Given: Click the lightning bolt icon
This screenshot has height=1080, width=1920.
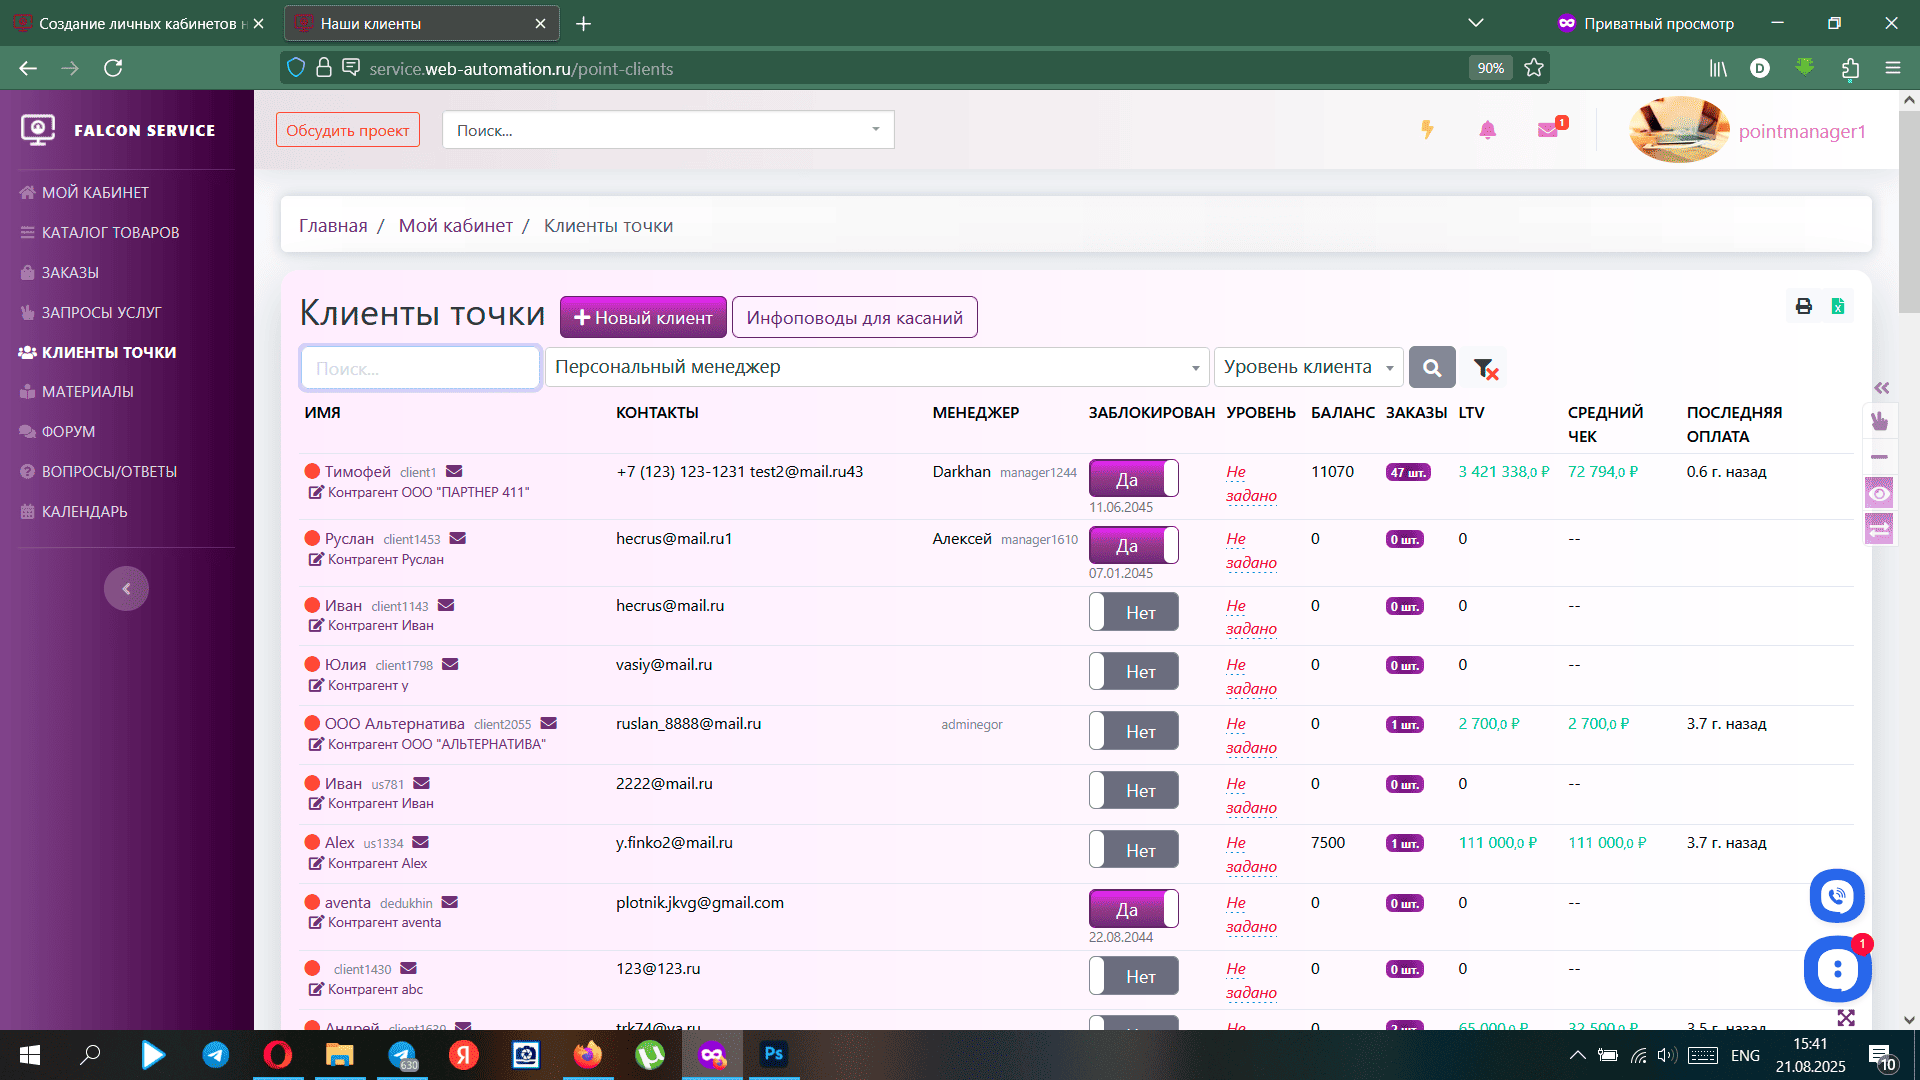Looking at the screenshot, I should coord(1427,130).
